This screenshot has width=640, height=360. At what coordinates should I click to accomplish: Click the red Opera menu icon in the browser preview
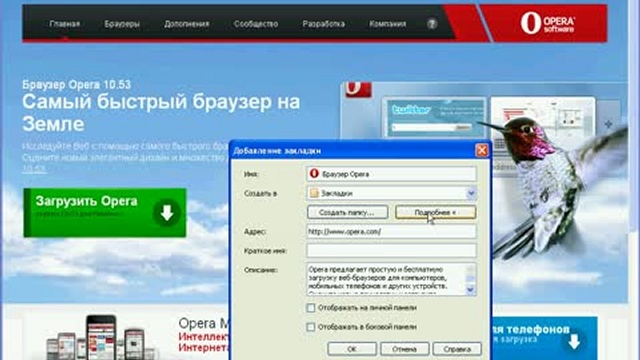[x=358, y=89]
